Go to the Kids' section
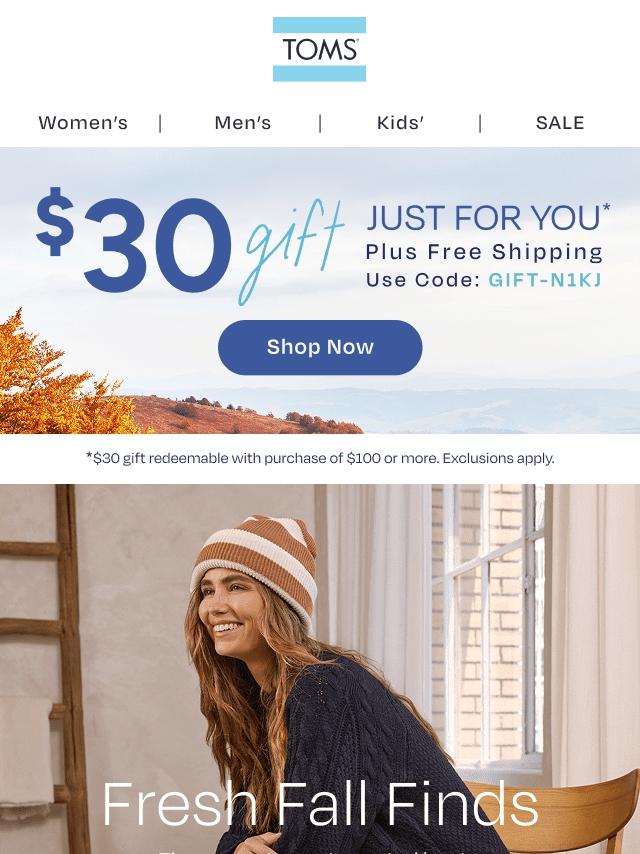 tap(400, 123)
